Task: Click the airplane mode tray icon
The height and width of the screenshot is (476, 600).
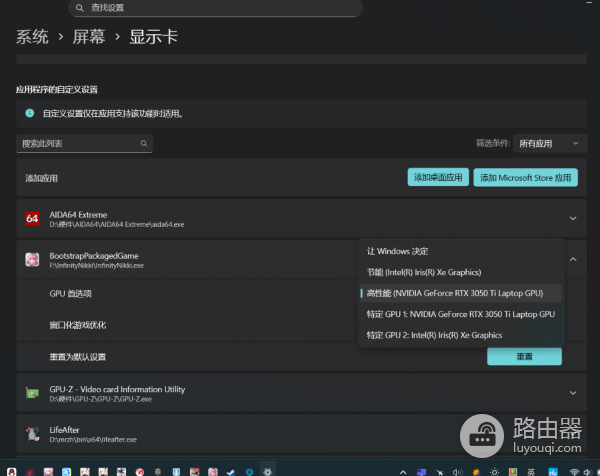Action: [x=440, y=472]
